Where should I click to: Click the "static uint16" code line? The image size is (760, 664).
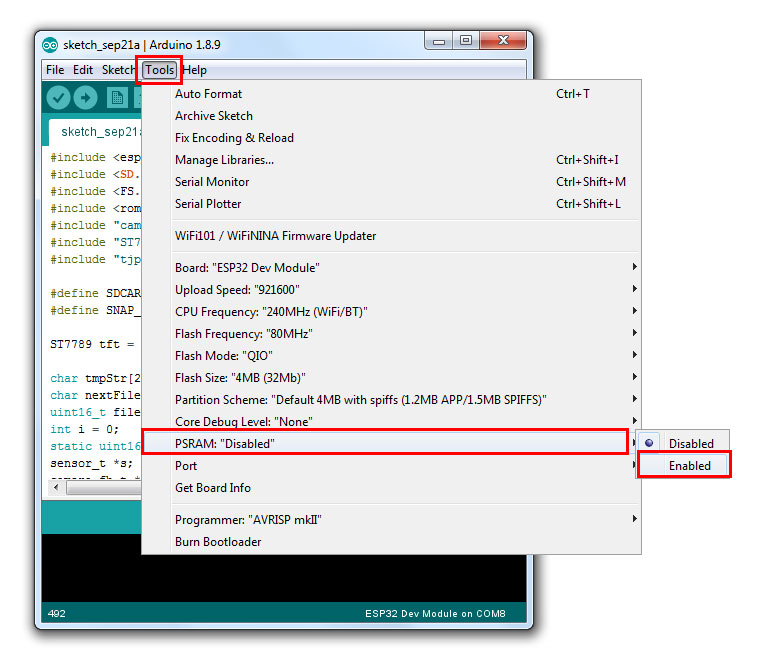point(95,446)
